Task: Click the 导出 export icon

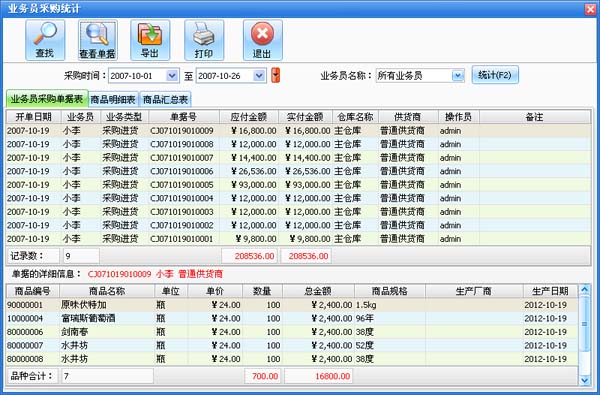Action: [150, 40]
